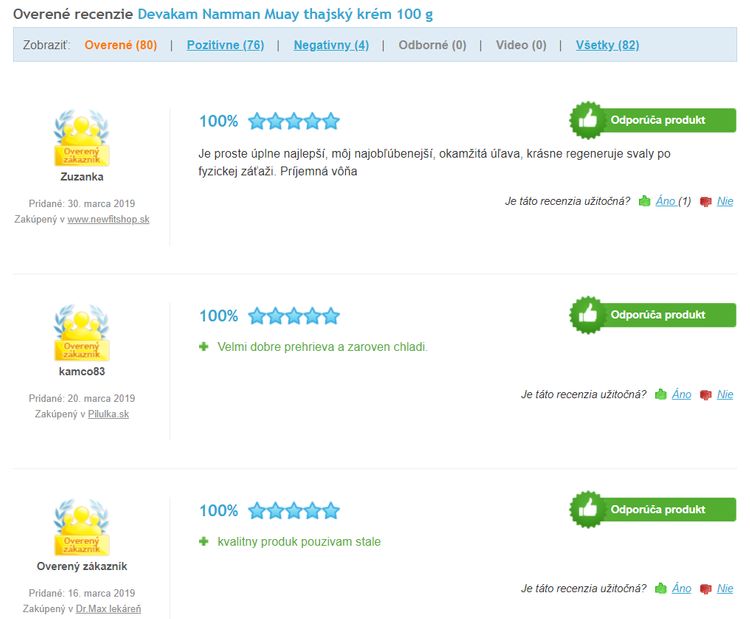Click the date 'Pridané: 30. marca 2019'
Viewport: 750px width, 619px height.
(x=82, y=203)
